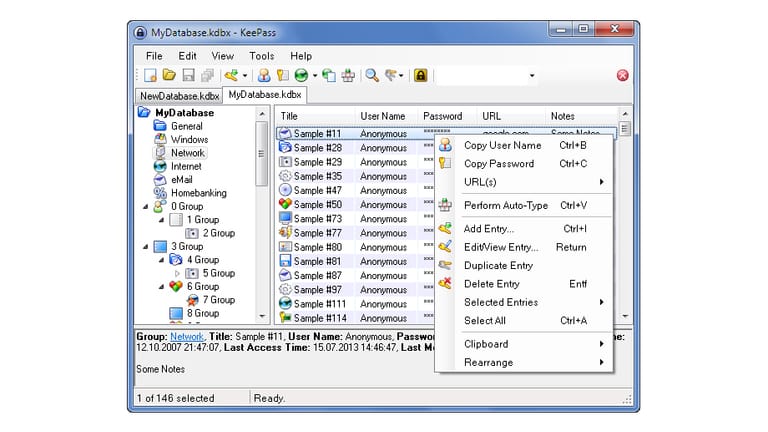Click the Copy User Name icon in context menu

click(445, 145)
